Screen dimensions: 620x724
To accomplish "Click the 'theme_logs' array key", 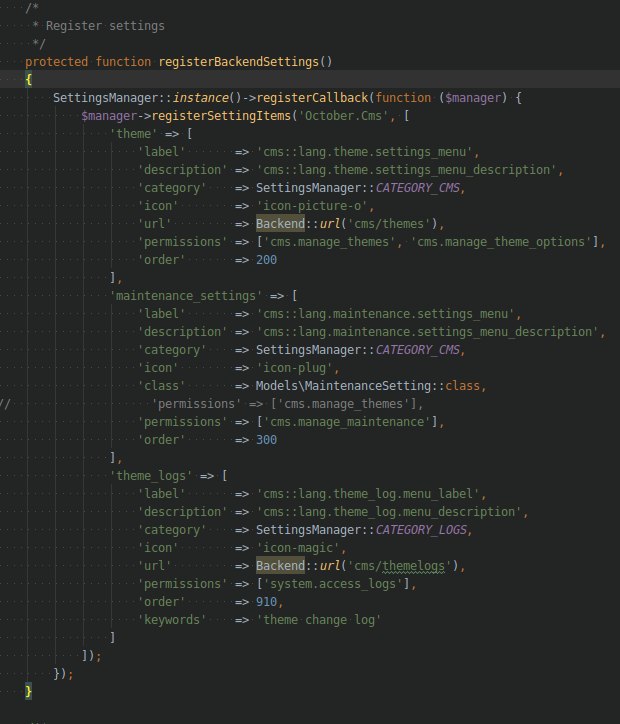I will (x=150, y=476).
